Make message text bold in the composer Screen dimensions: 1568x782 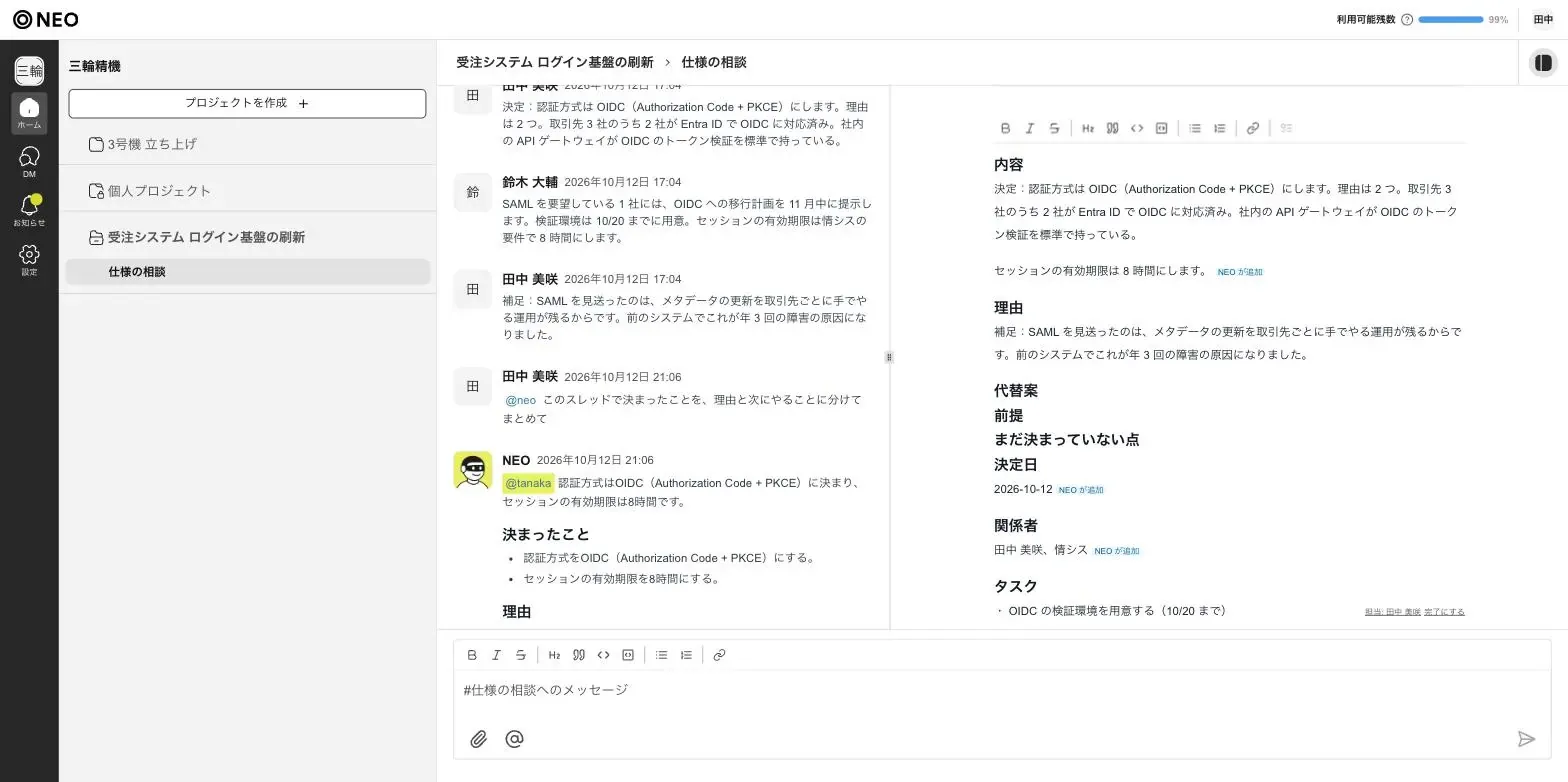(472, 655)
